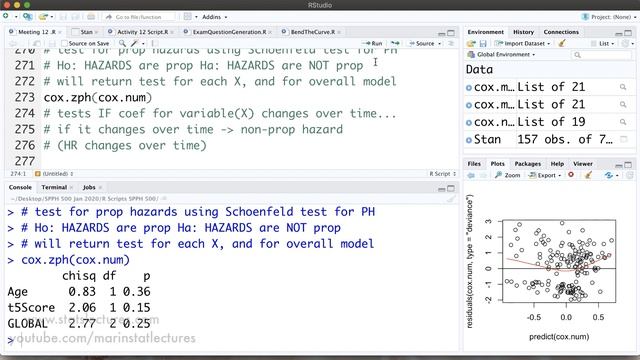
Task: Remove current plot red X icon
Action: [x=571, y=175]
